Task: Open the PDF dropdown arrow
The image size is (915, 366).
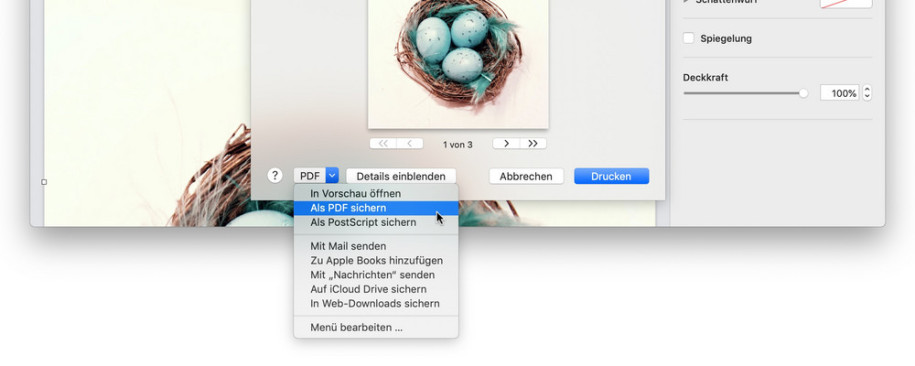Action: [332, 176]
